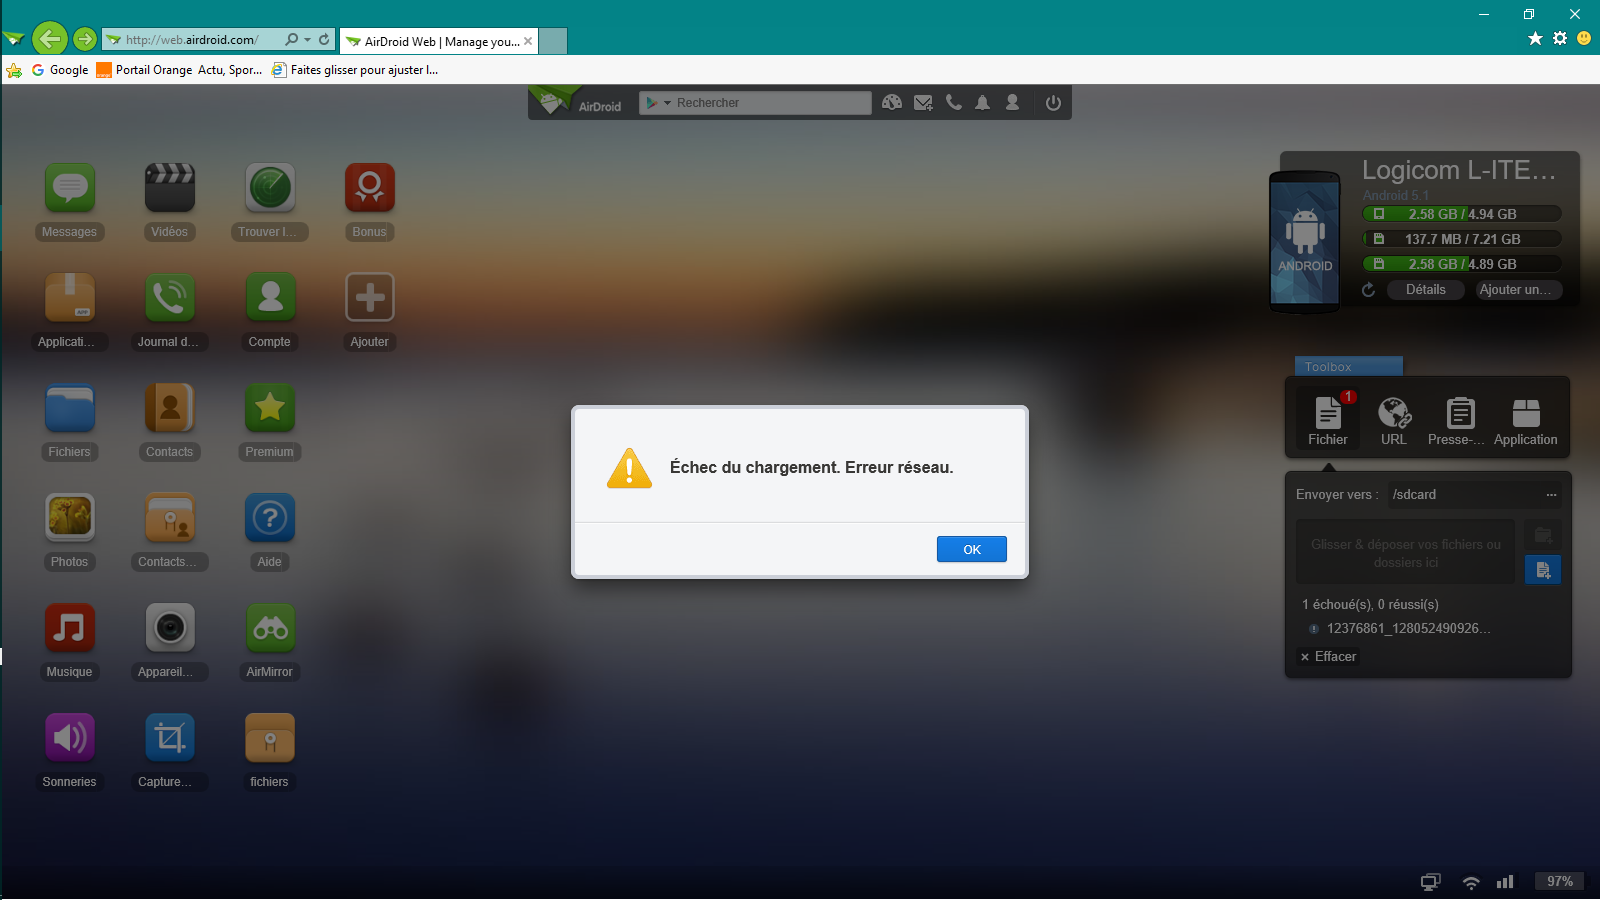Open the Contacts address book icon
This screenshot has height=900, width=1600.
click(170, 408)
